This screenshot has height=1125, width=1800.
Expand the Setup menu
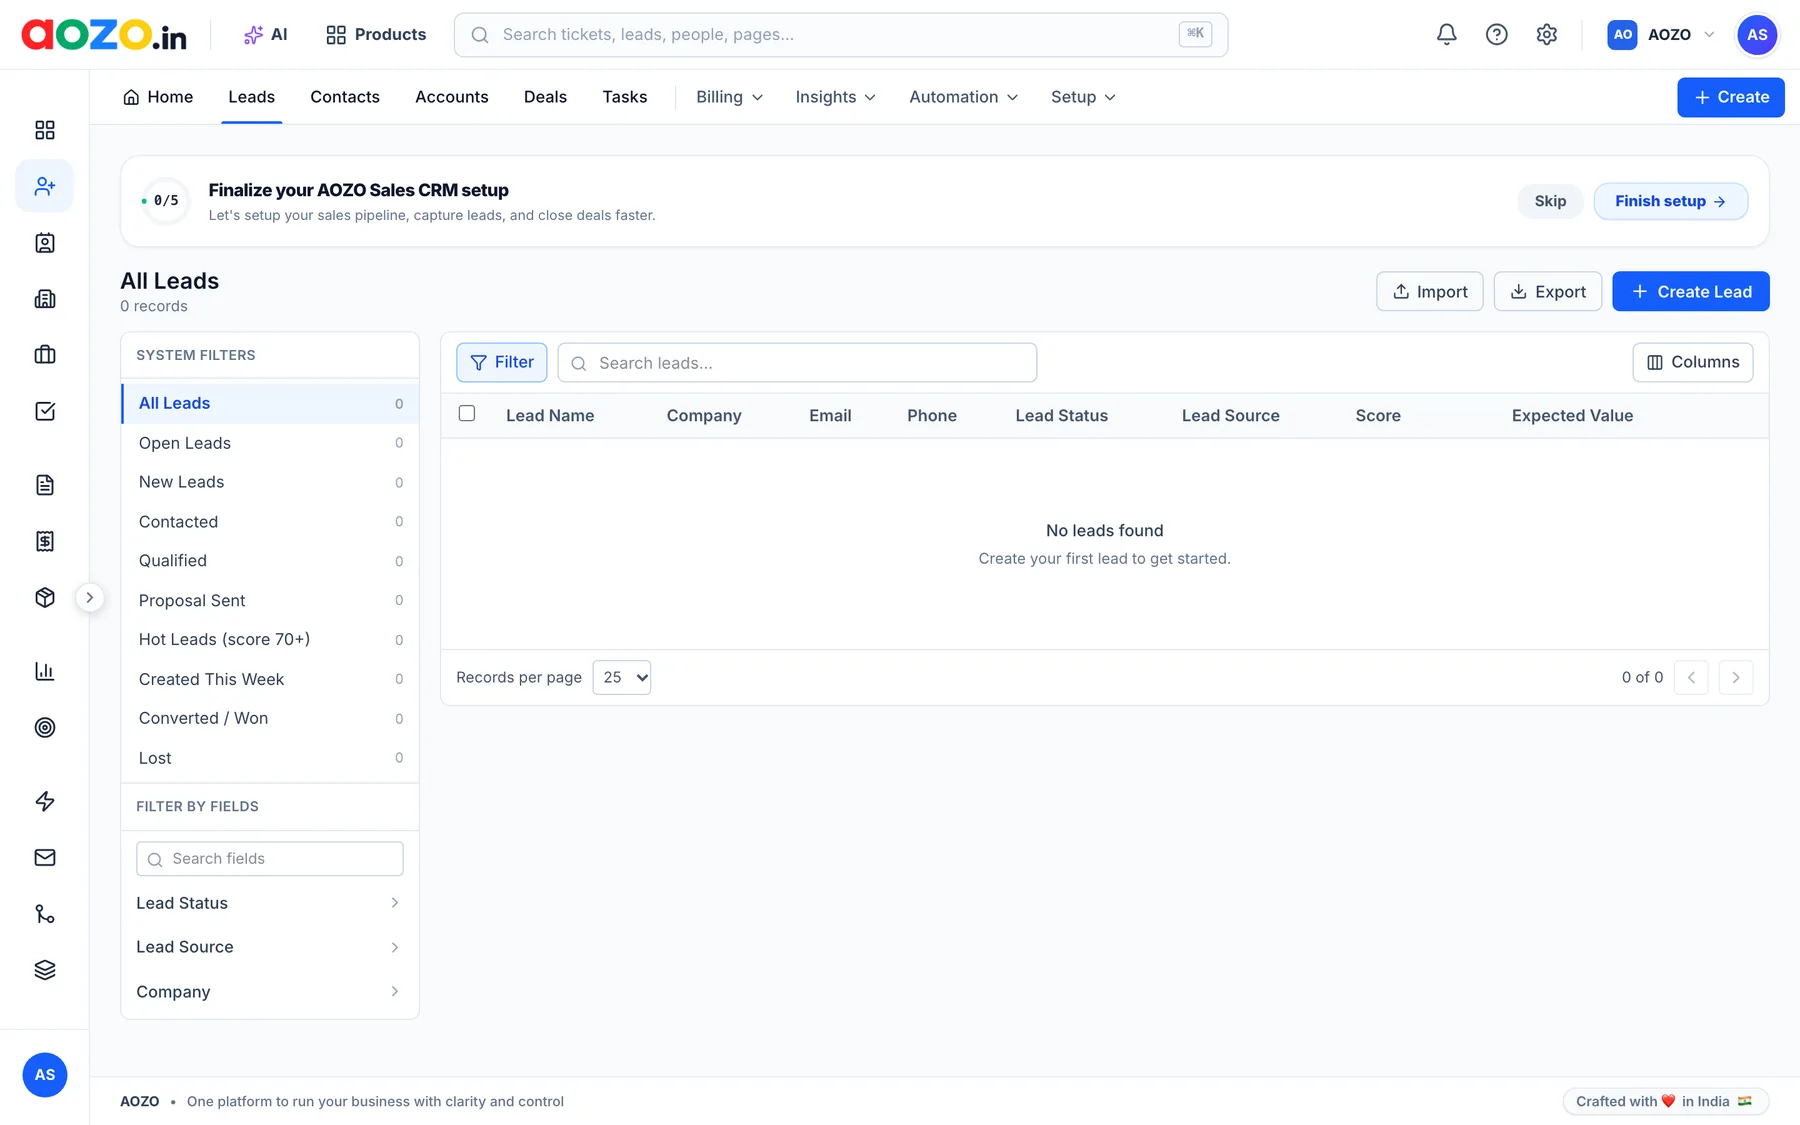tap(1083, 97)
